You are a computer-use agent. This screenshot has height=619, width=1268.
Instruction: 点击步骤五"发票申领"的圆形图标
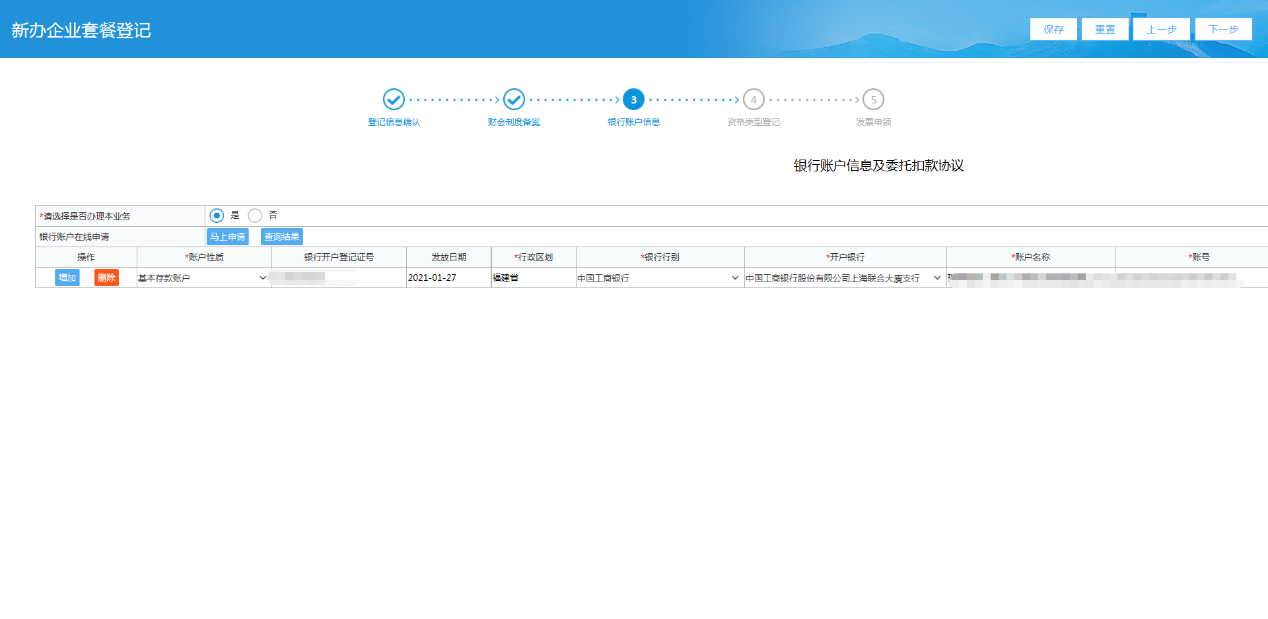pos(874,100)
